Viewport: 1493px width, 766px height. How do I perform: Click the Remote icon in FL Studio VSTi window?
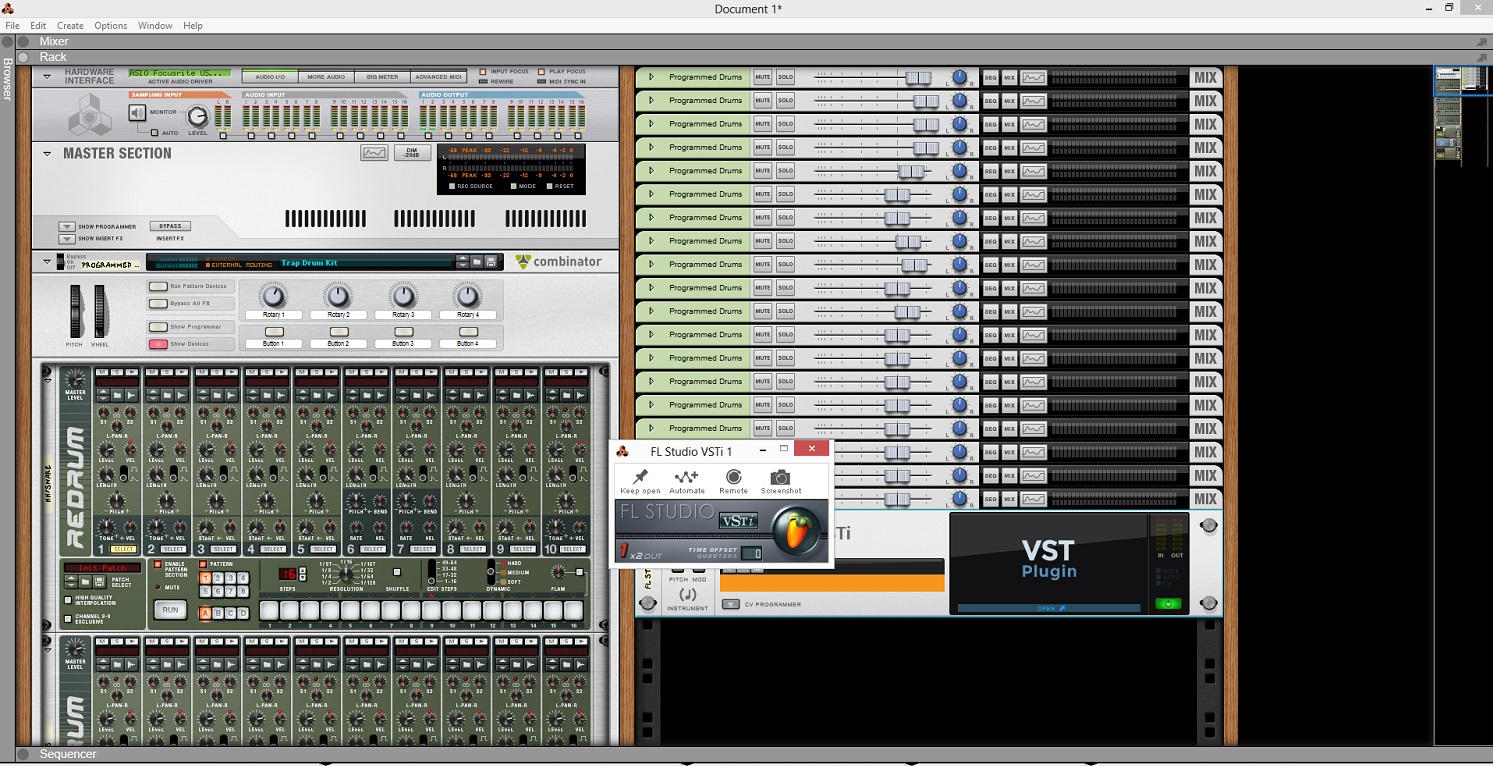[x=733, y=477]
